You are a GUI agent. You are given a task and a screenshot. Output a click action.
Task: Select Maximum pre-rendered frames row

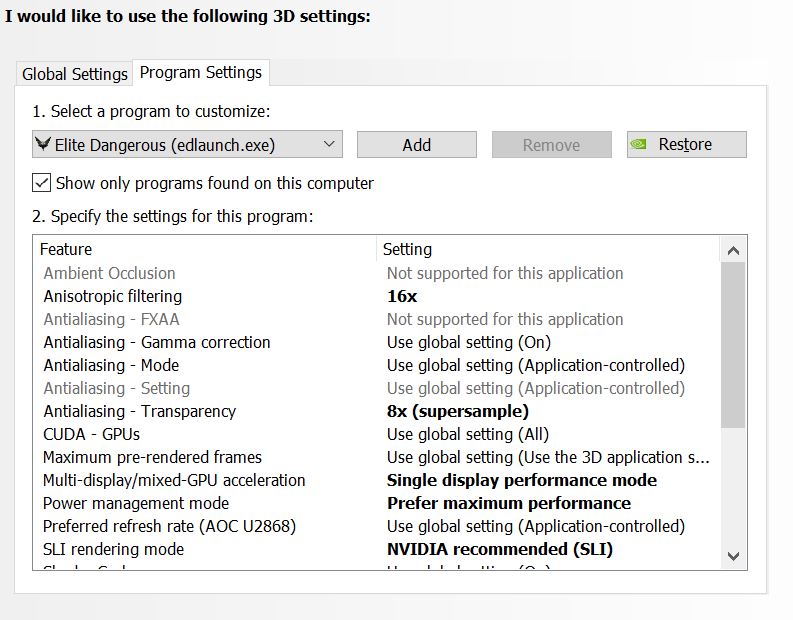tap(152, 457)
